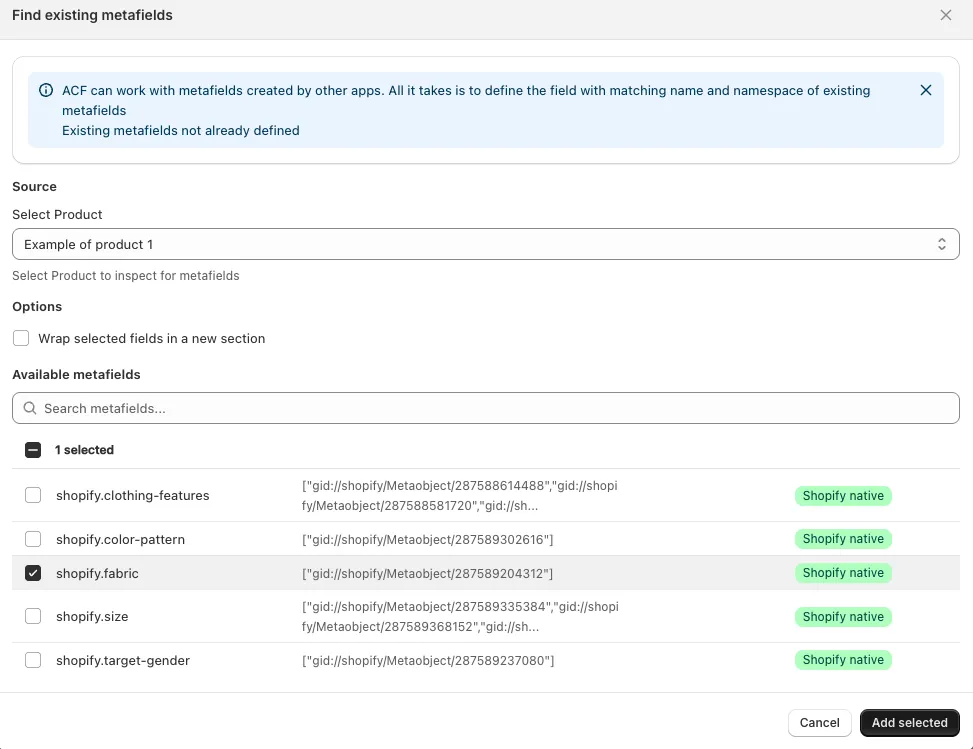Viewport: 973px width, 749px height.
Task: Toggle the 1 selected bulk checkbox
Action: [33, 450]
